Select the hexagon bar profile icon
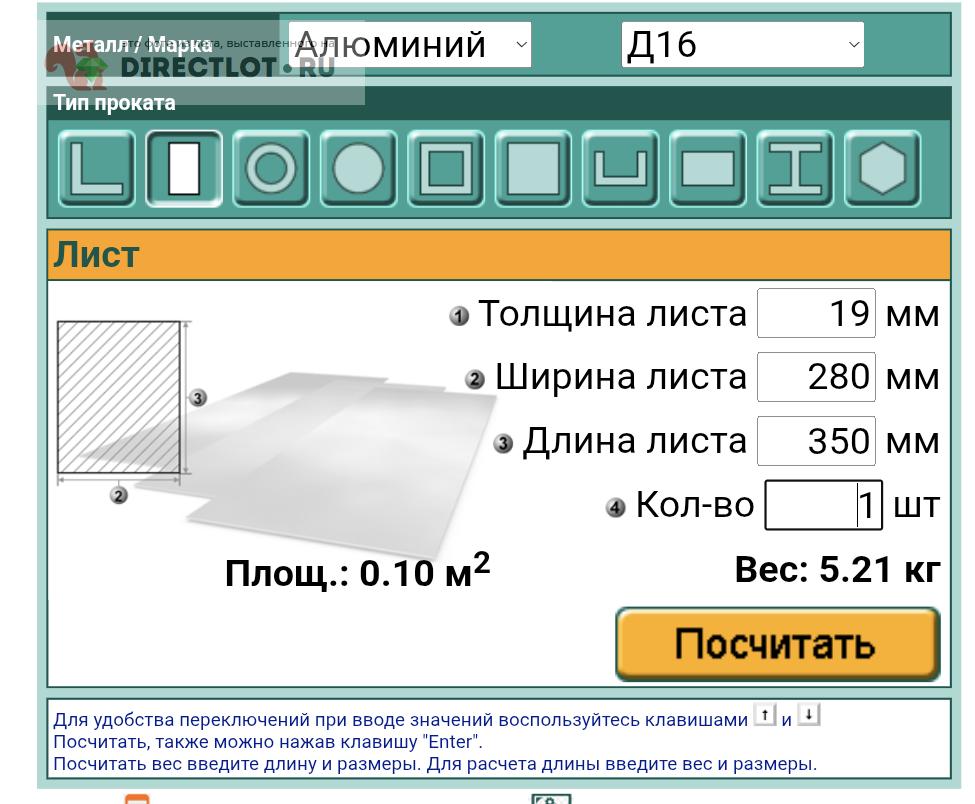975x804 pixels. 882,168
